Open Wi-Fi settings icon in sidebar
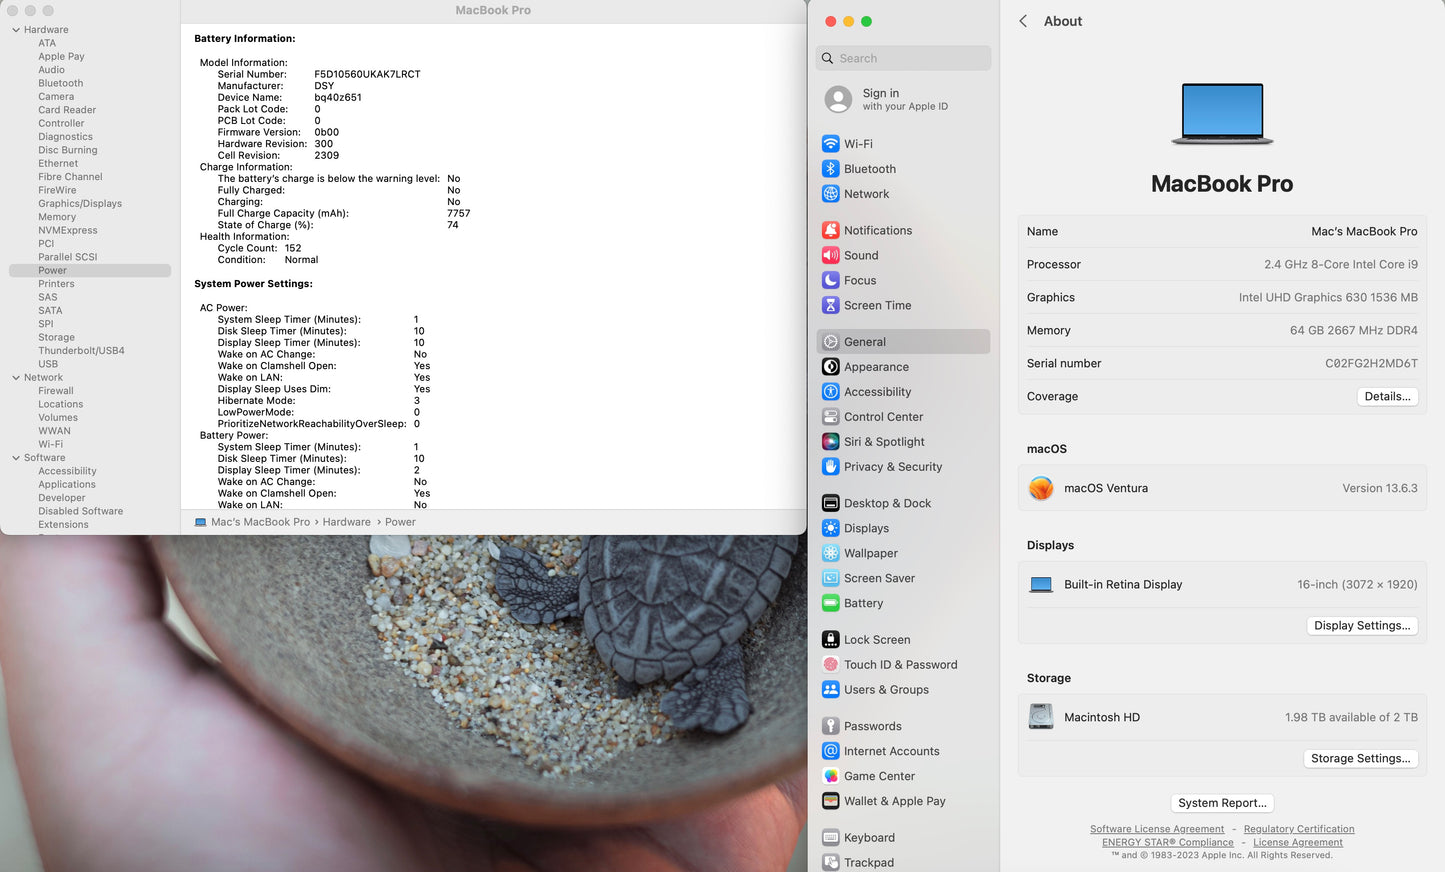 point(830,144)
